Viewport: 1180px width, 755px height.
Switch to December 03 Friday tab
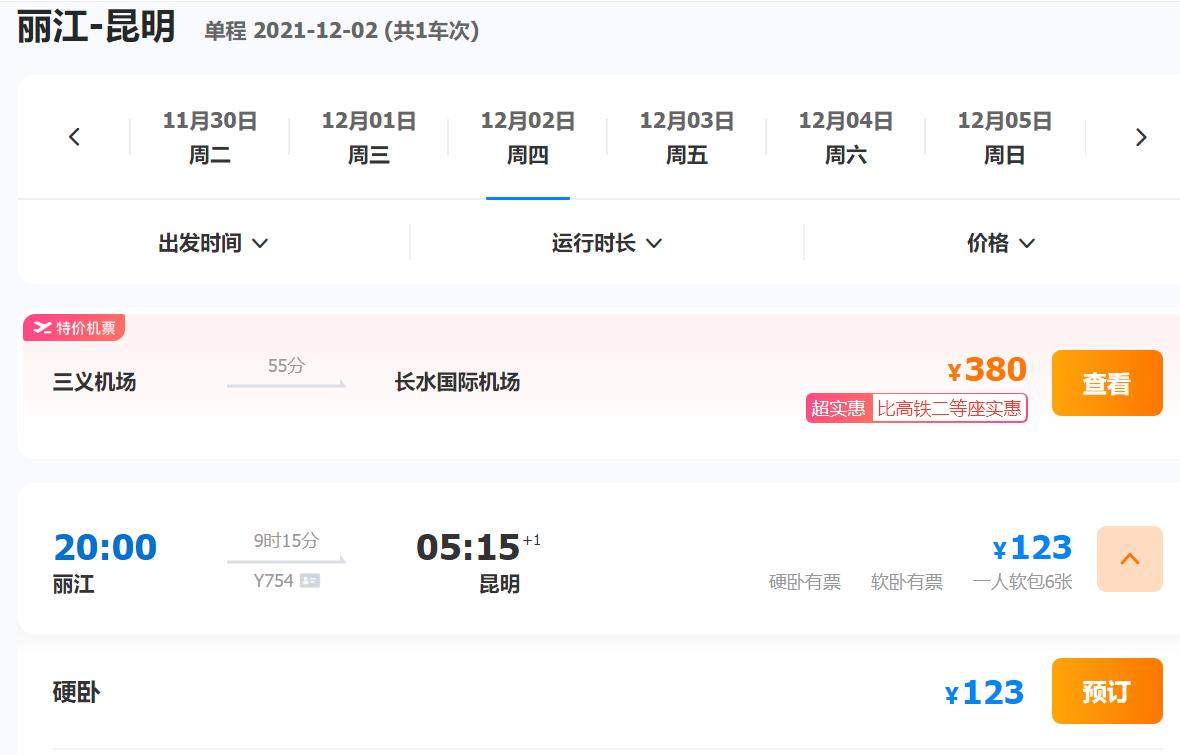click(687, 137)
